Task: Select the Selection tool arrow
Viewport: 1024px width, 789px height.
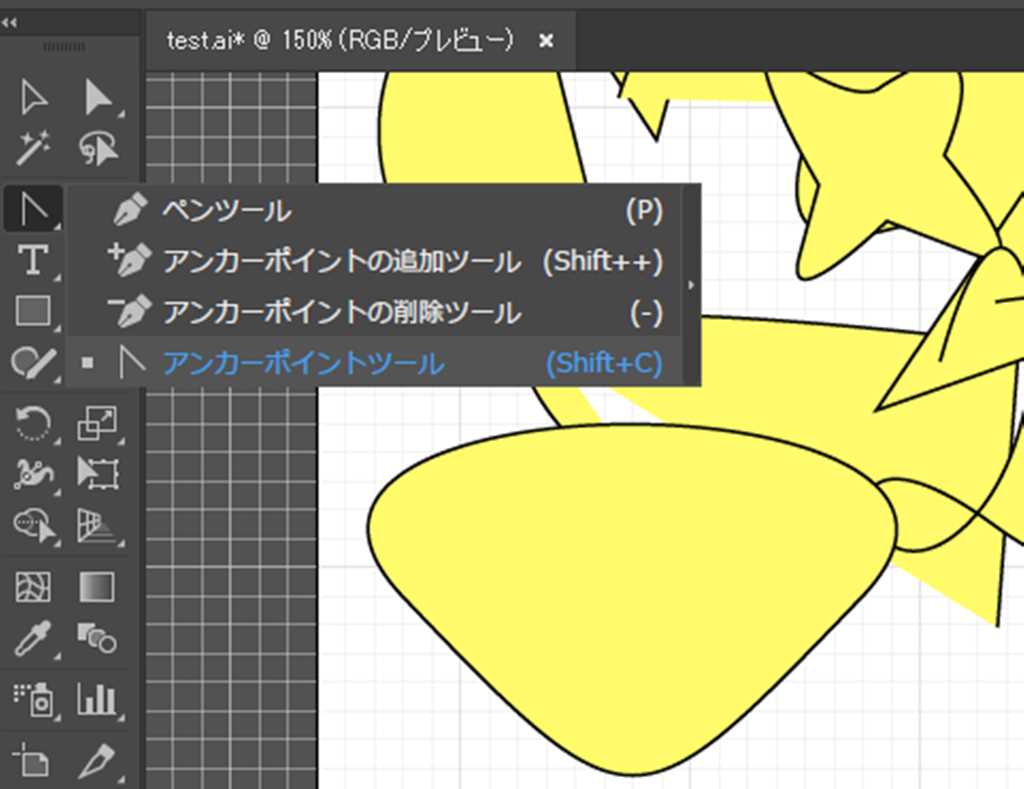Action: coord(33,98)
